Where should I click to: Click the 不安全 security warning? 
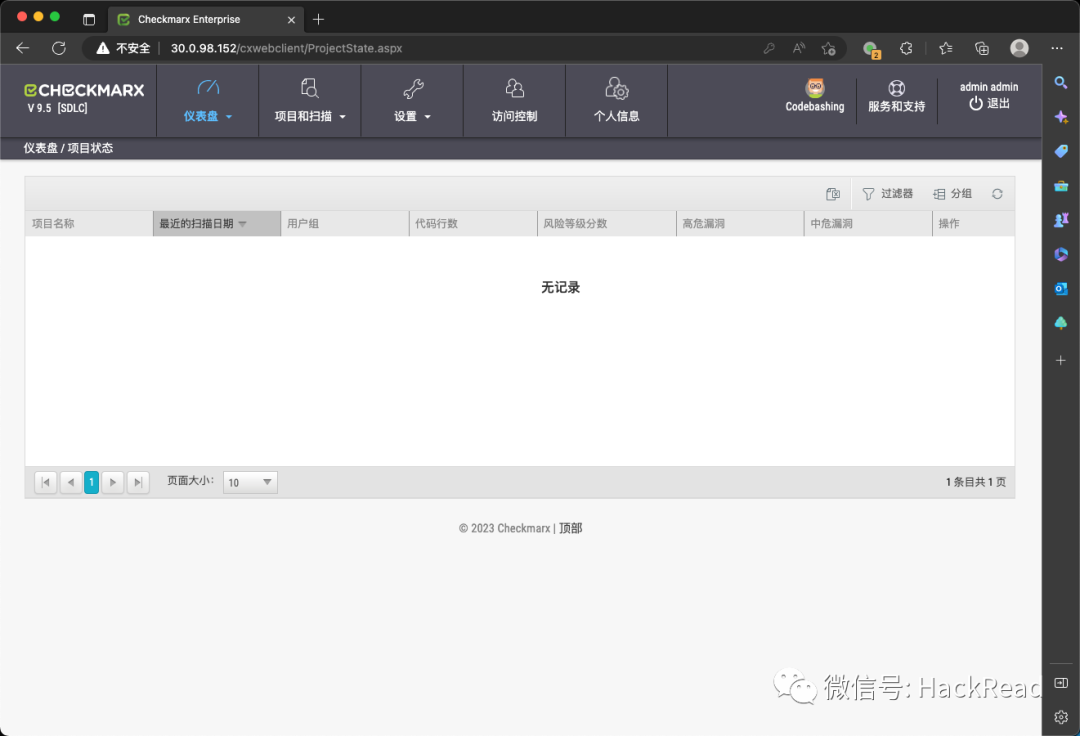click(x=124, y=48)
